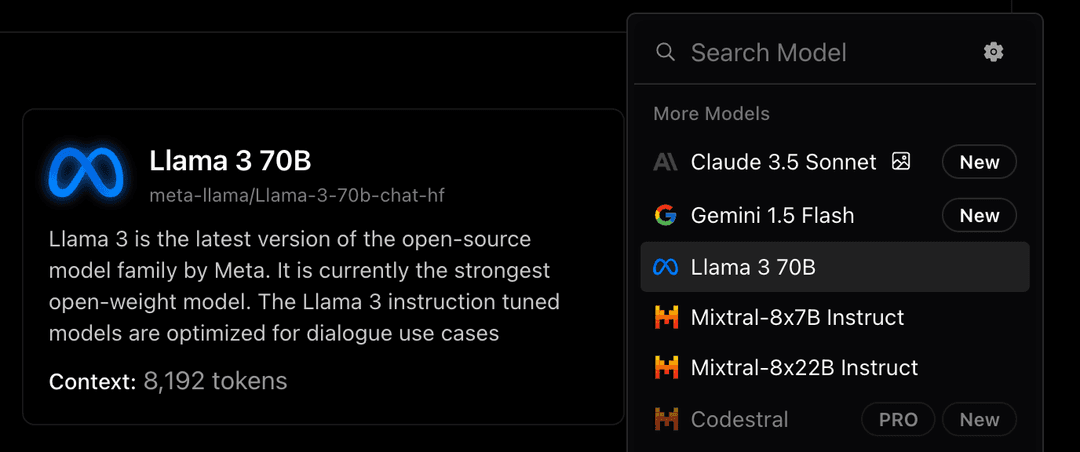Click the Google logo beside Gemini 1.5 Flash
Screen dimensions: 1080x452
tap(666, 216)
